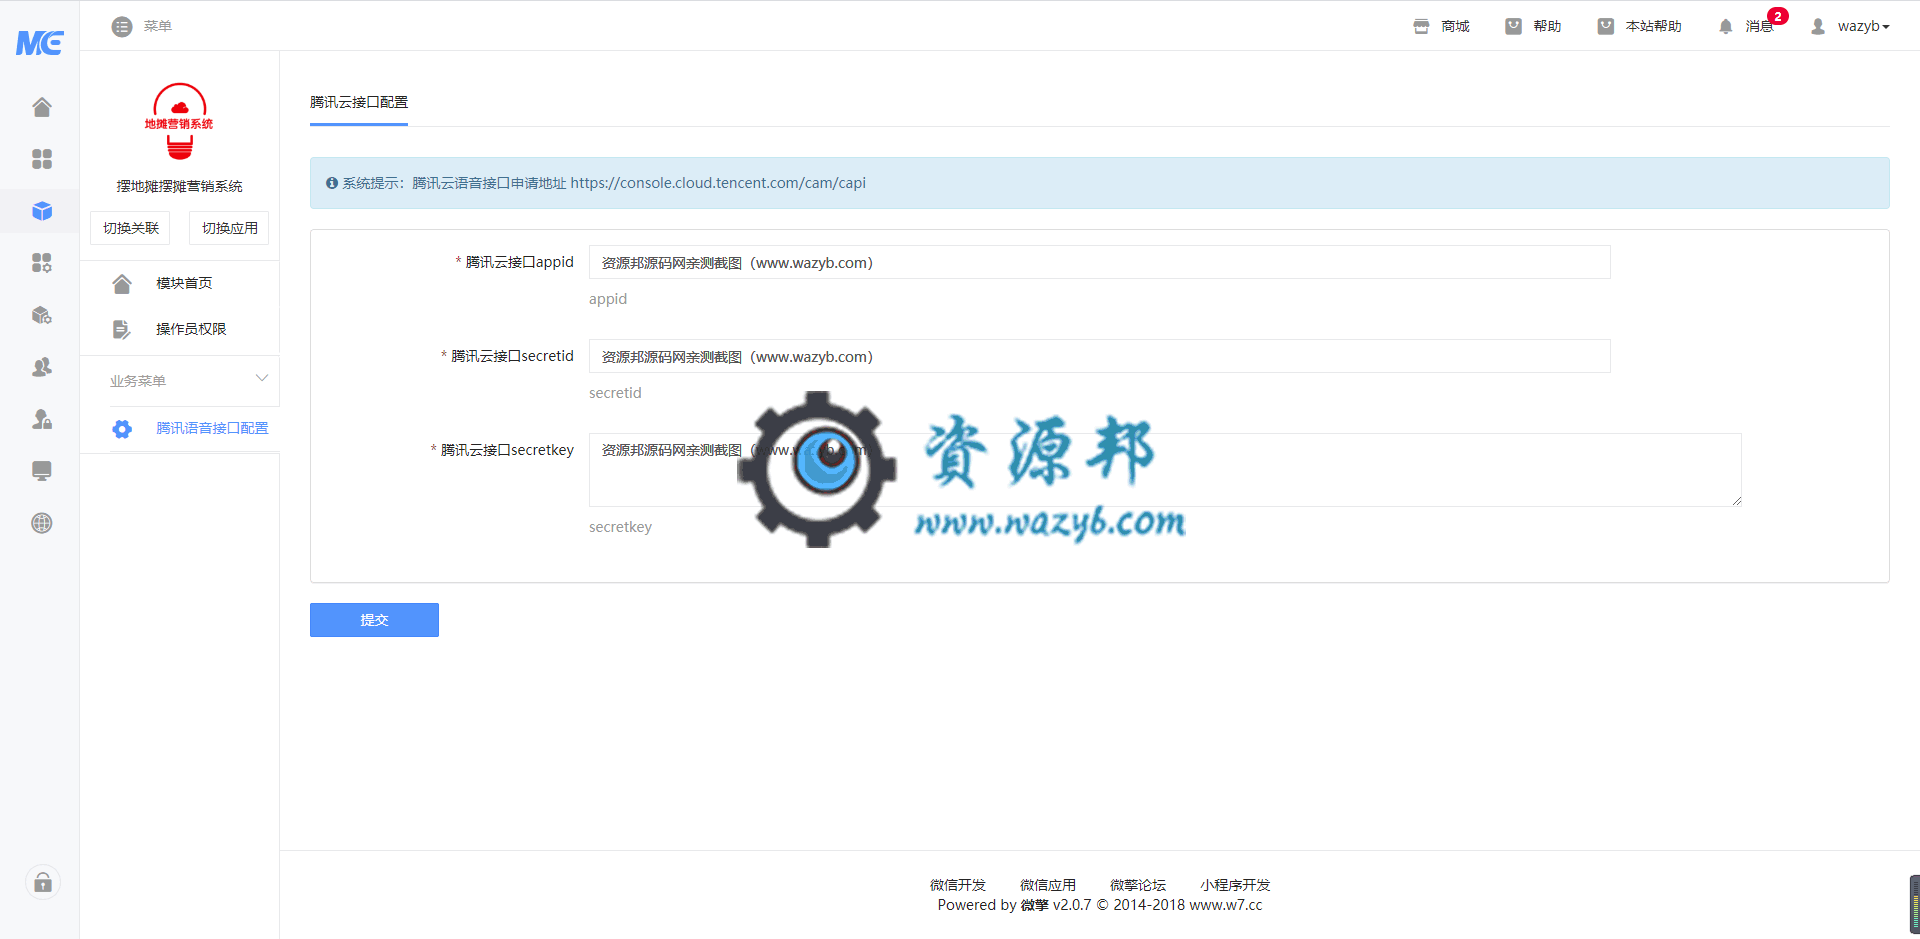Toggle the 菜单 hamburger icon

pos(122,27)
